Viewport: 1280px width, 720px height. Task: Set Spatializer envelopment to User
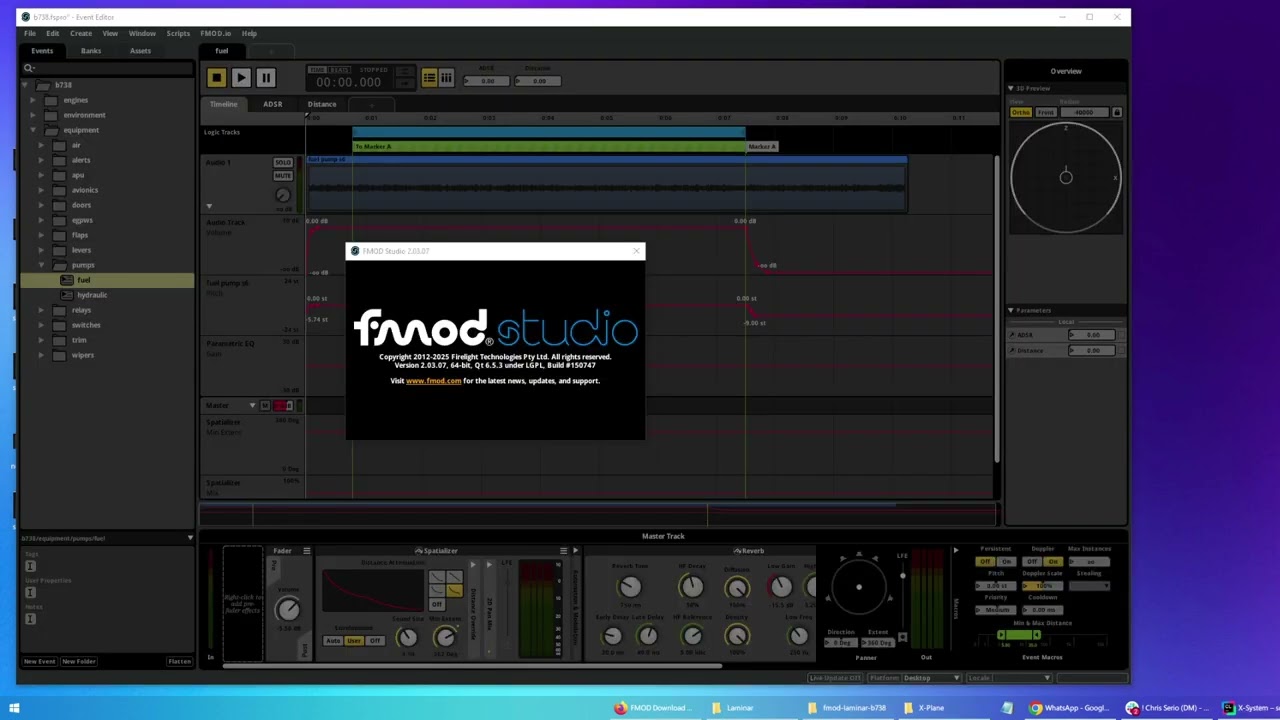click(354, 641)
